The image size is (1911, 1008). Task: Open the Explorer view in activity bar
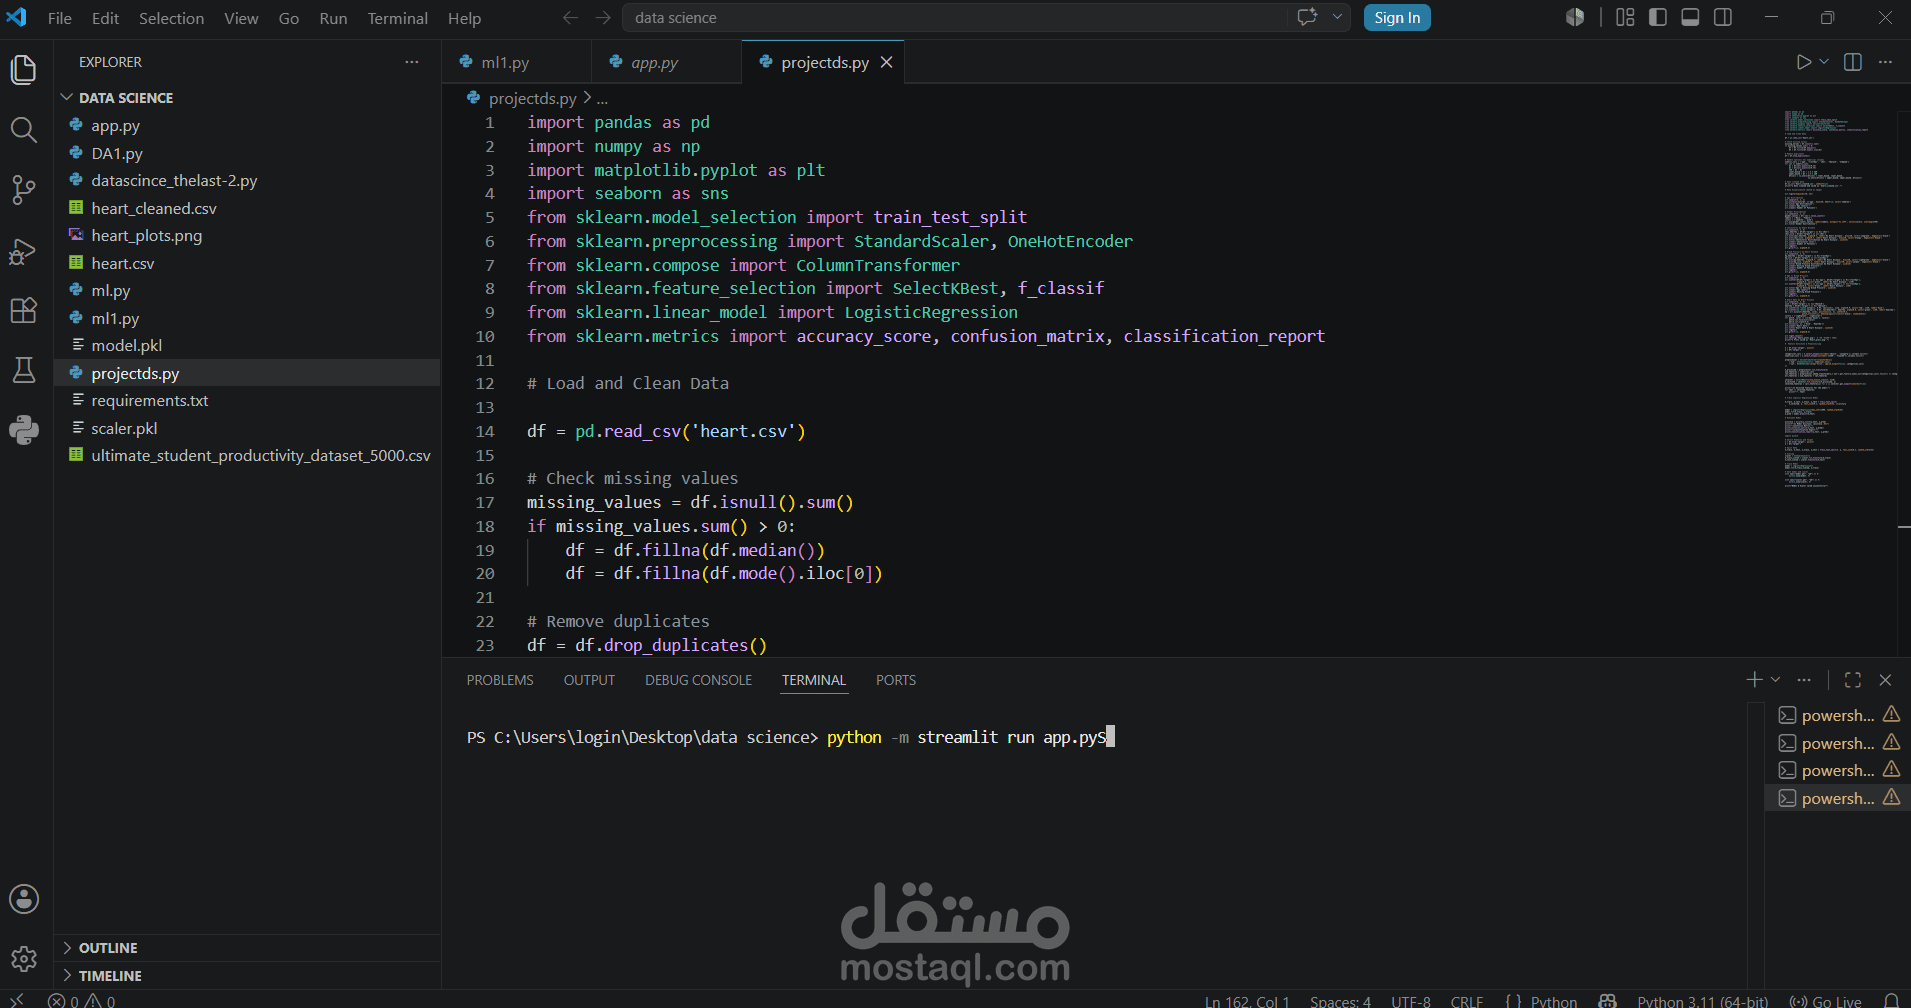click(24, 69)
